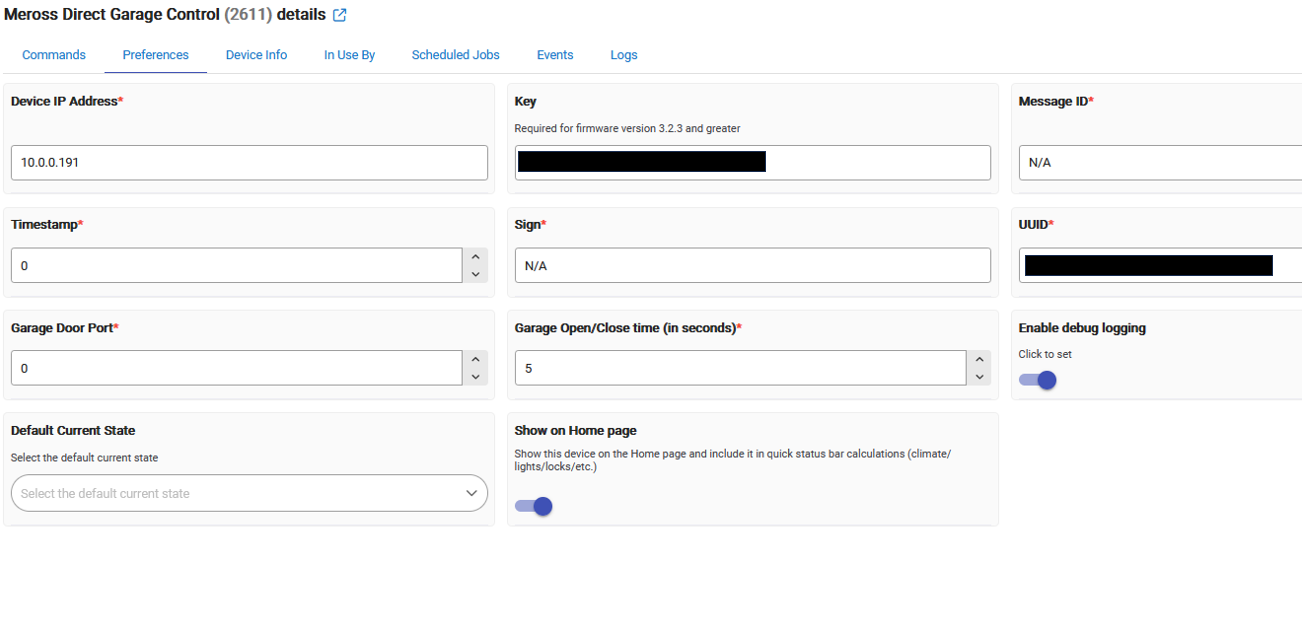
Task: Switch to the Commands tab
Action: pyautogui.click(x=54, y=55)
